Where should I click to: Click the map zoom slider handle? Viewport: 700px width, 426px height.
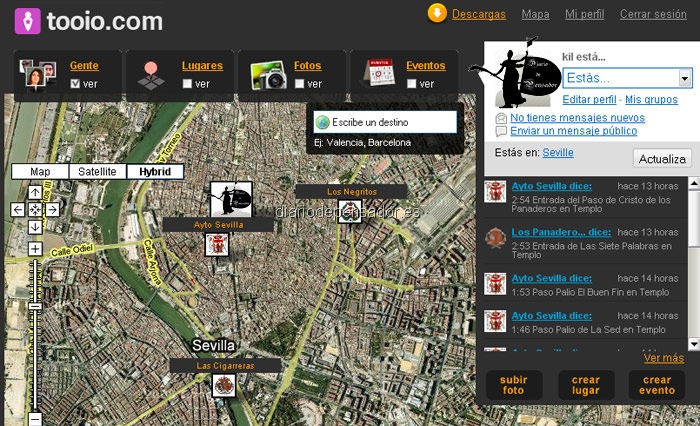tap(35, 306)
